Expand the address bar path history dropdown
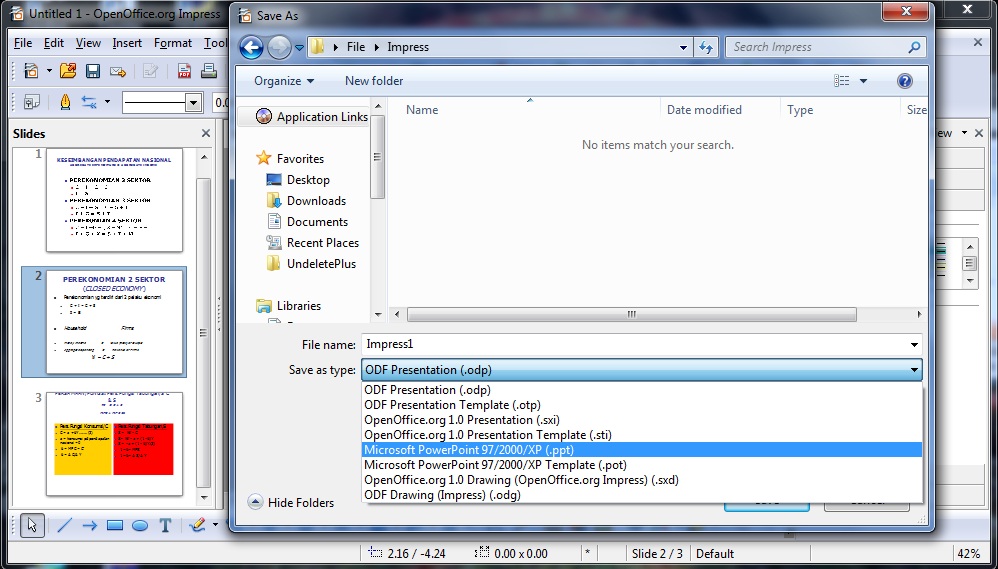The height and width of the screenshot is (569, 998). (683, 47)
